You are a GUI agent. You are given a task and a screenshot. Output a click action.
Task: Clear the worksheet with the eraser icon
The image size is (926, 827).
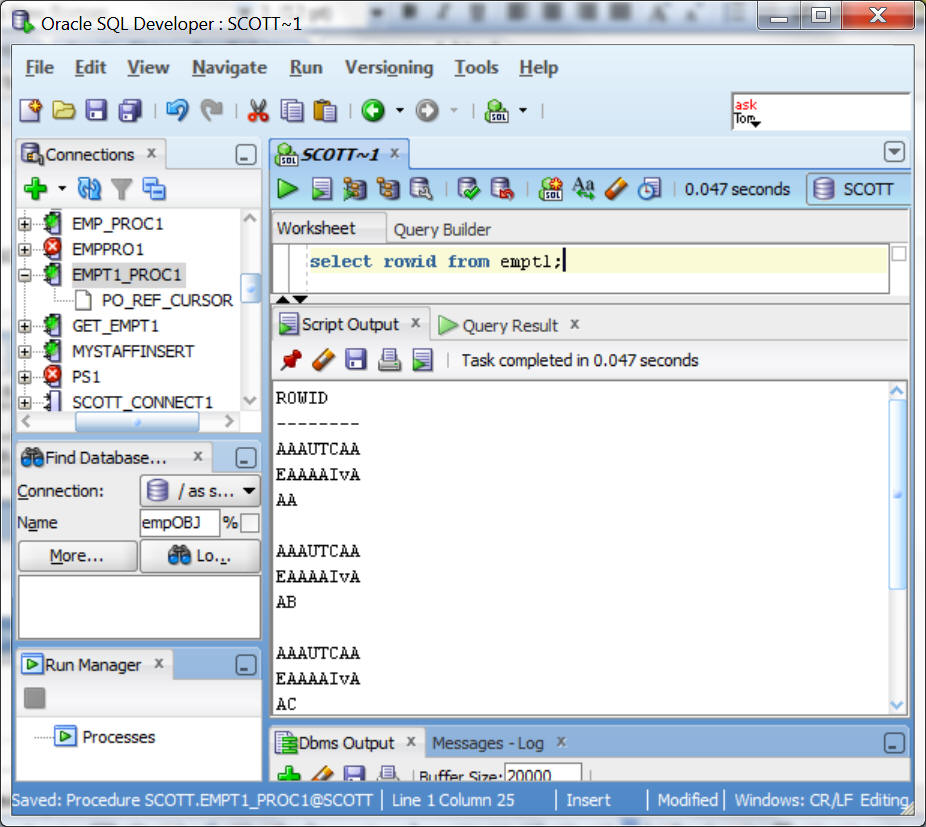616,189
